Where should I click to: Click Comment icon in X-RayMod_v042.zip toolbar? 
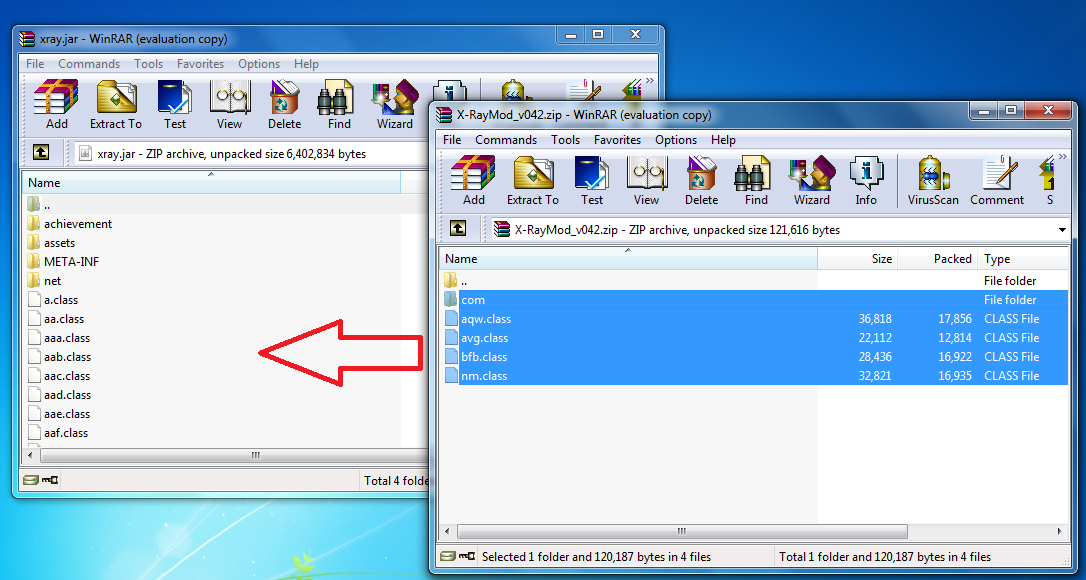pos(997,180)
